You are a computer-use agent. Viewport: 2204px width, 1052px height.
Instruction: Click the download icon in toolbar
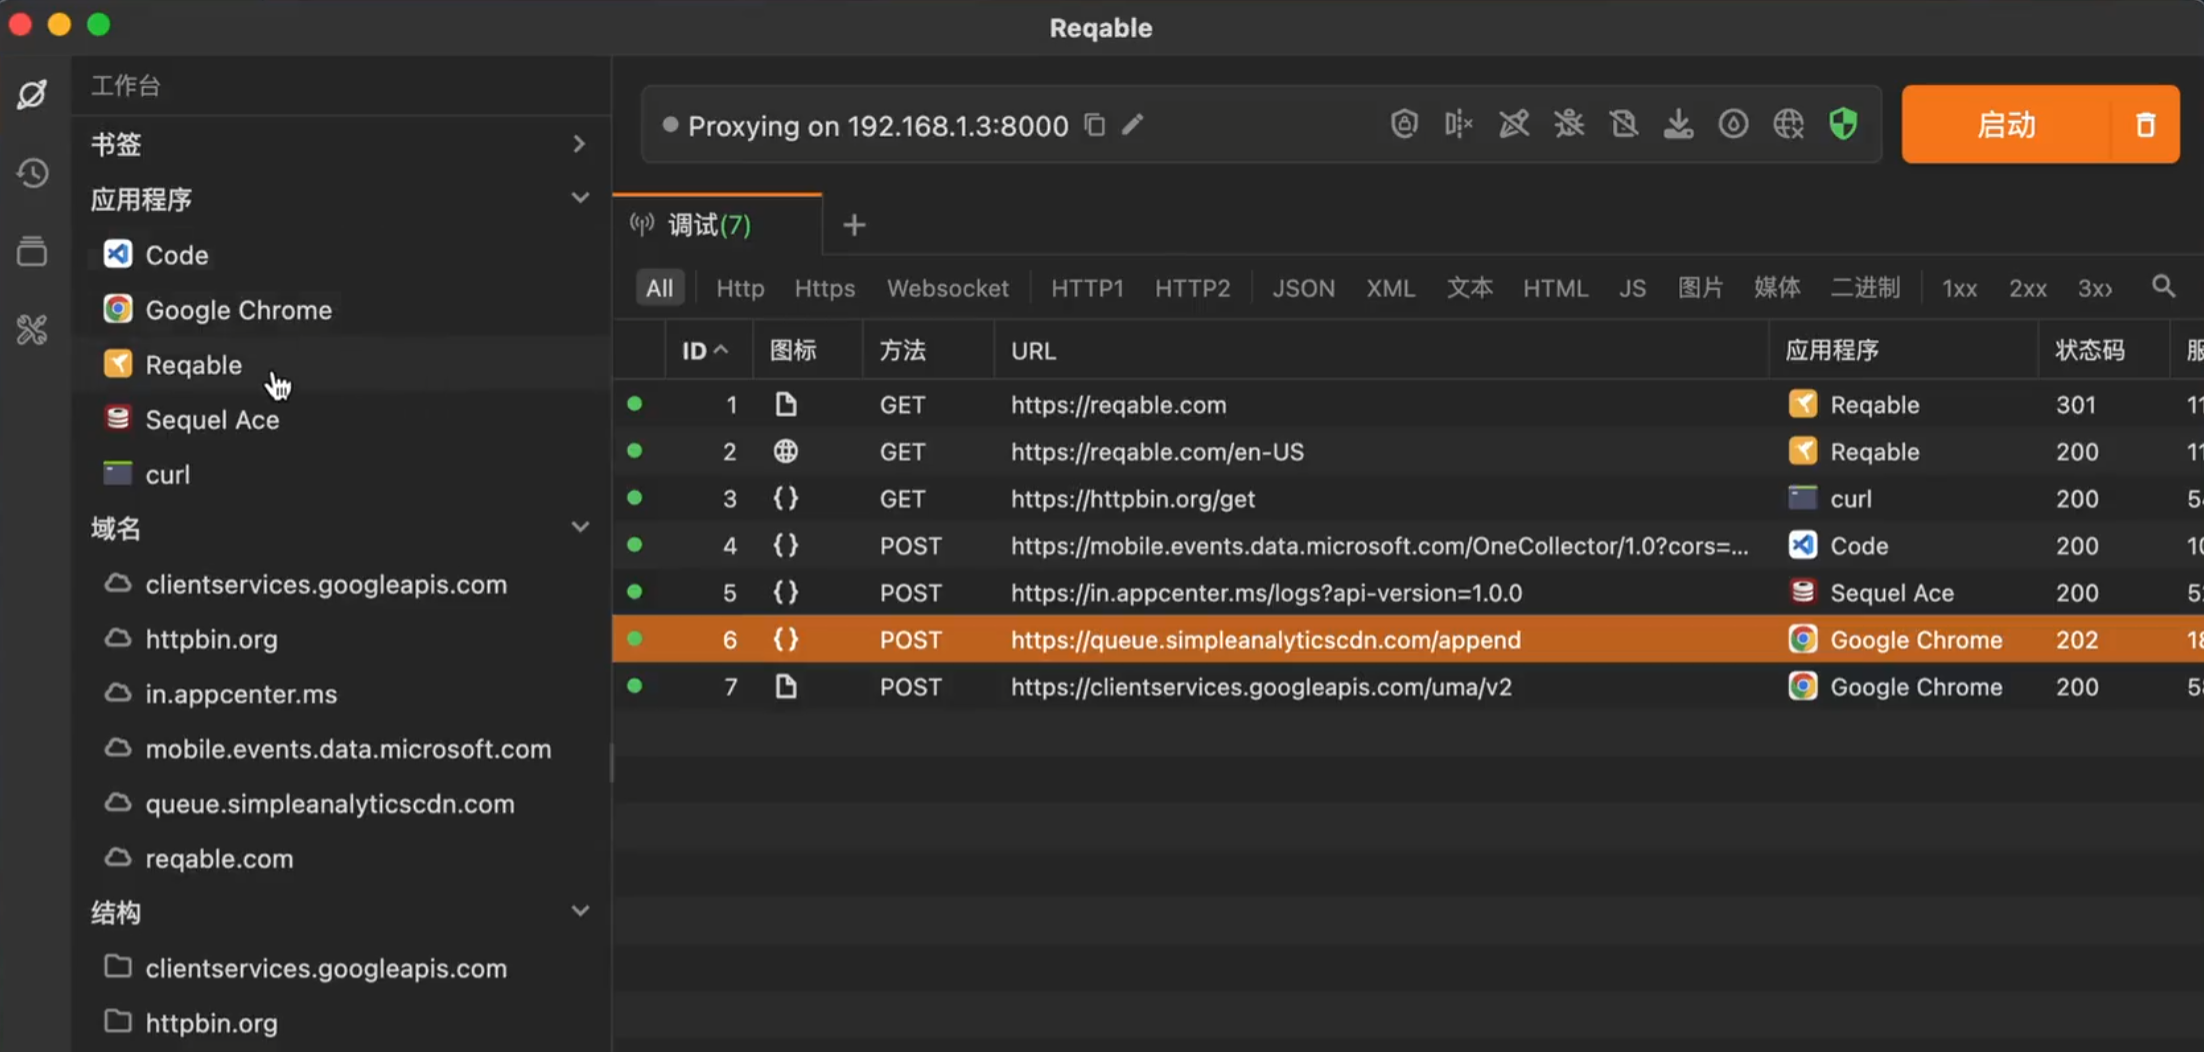(1679, 124)
